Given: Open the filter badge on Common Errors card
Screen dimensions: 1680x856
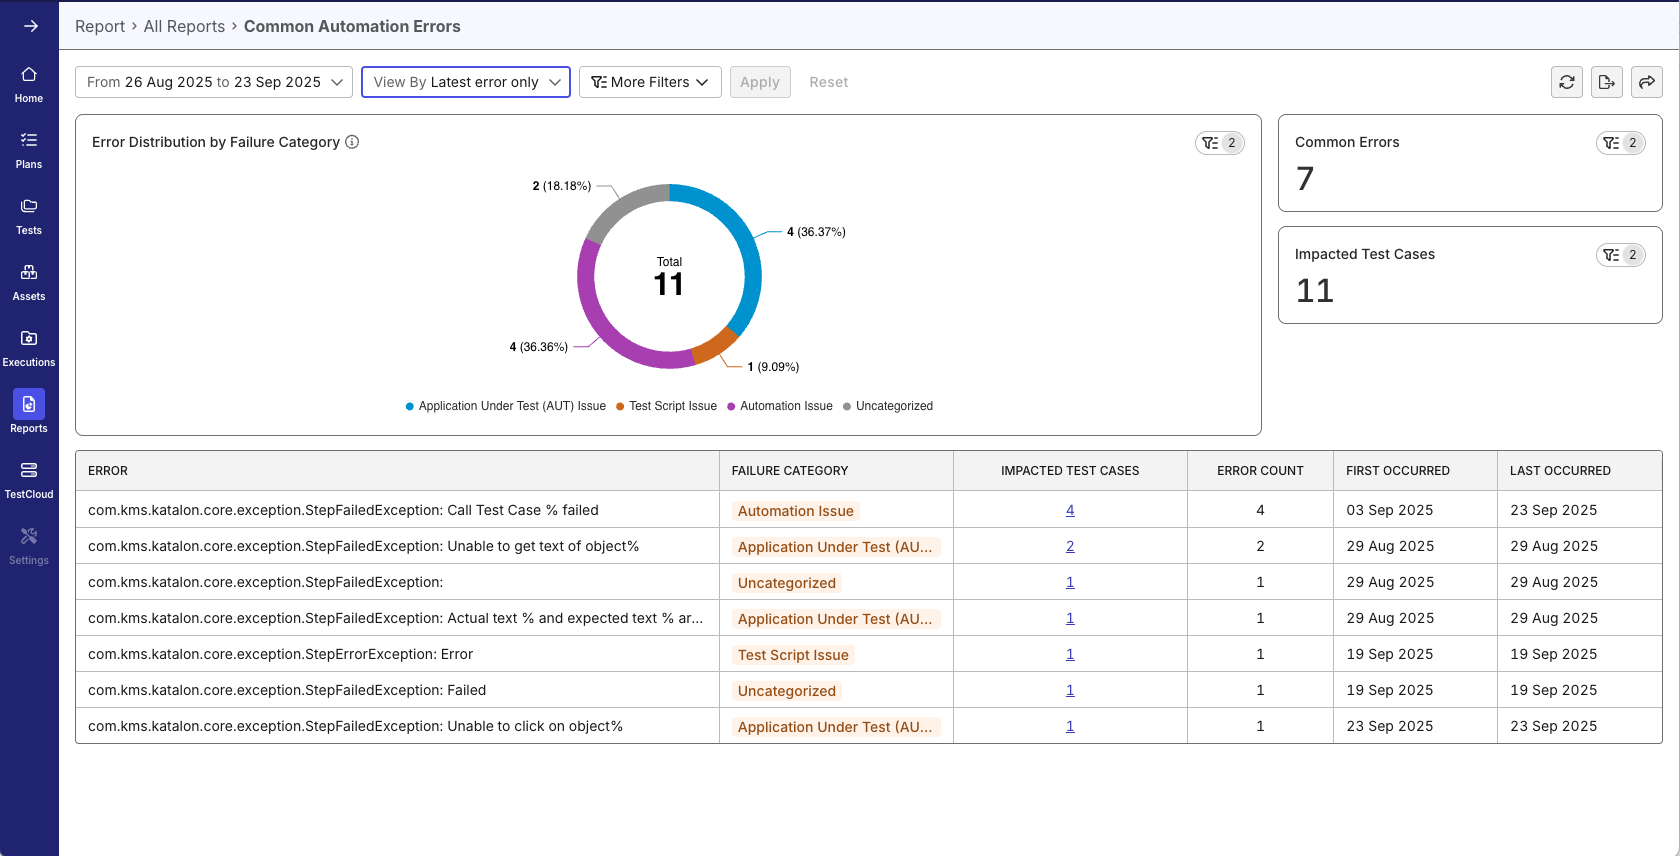Looking at the screenshot, I should (x=1620, y=143).
